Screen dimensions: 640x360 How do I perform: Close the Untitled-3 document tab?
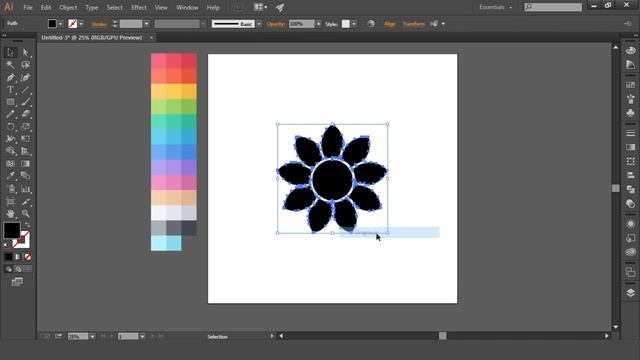(x=151, y=38)
